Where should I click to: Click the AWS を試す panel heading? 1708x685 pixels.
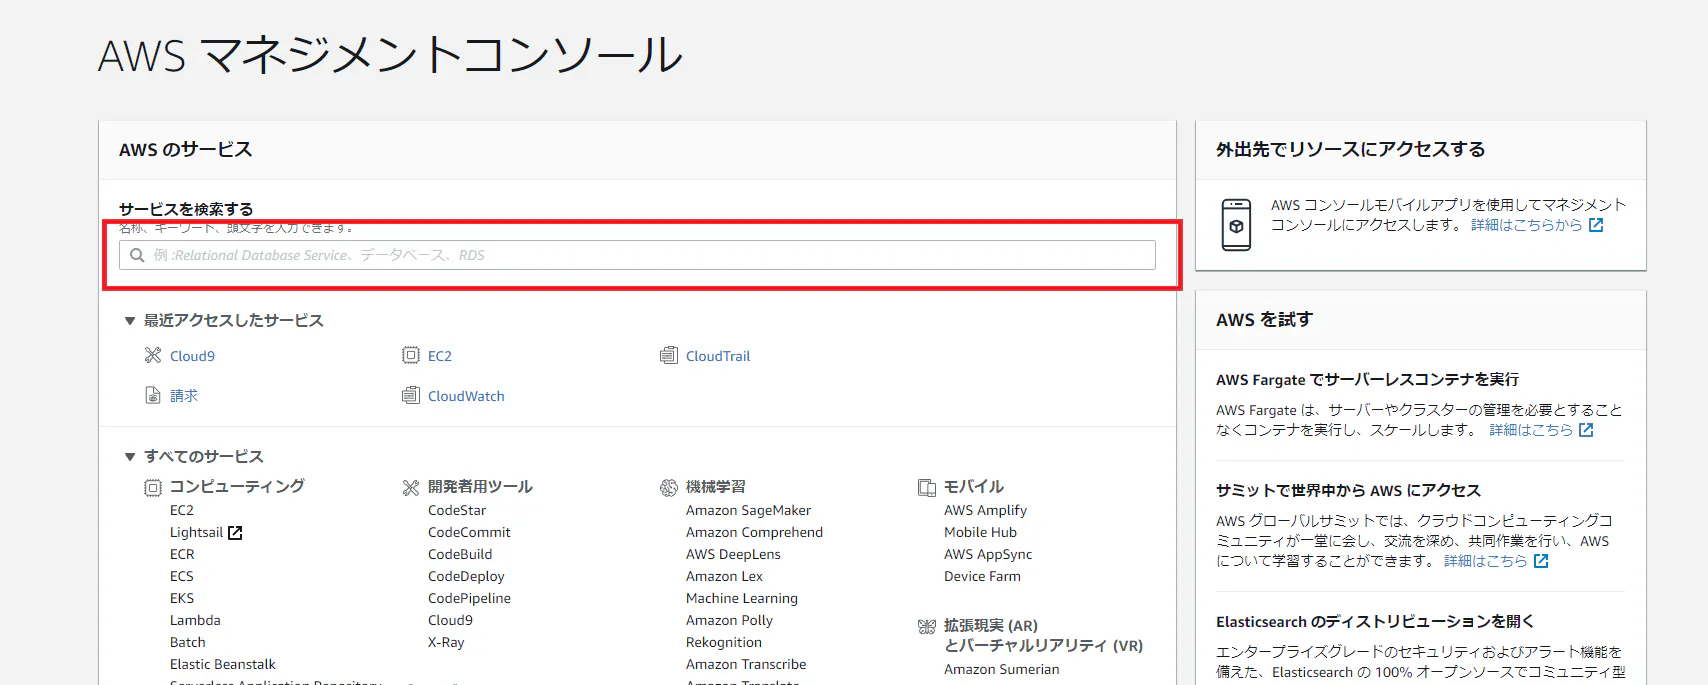[1264, 320]
